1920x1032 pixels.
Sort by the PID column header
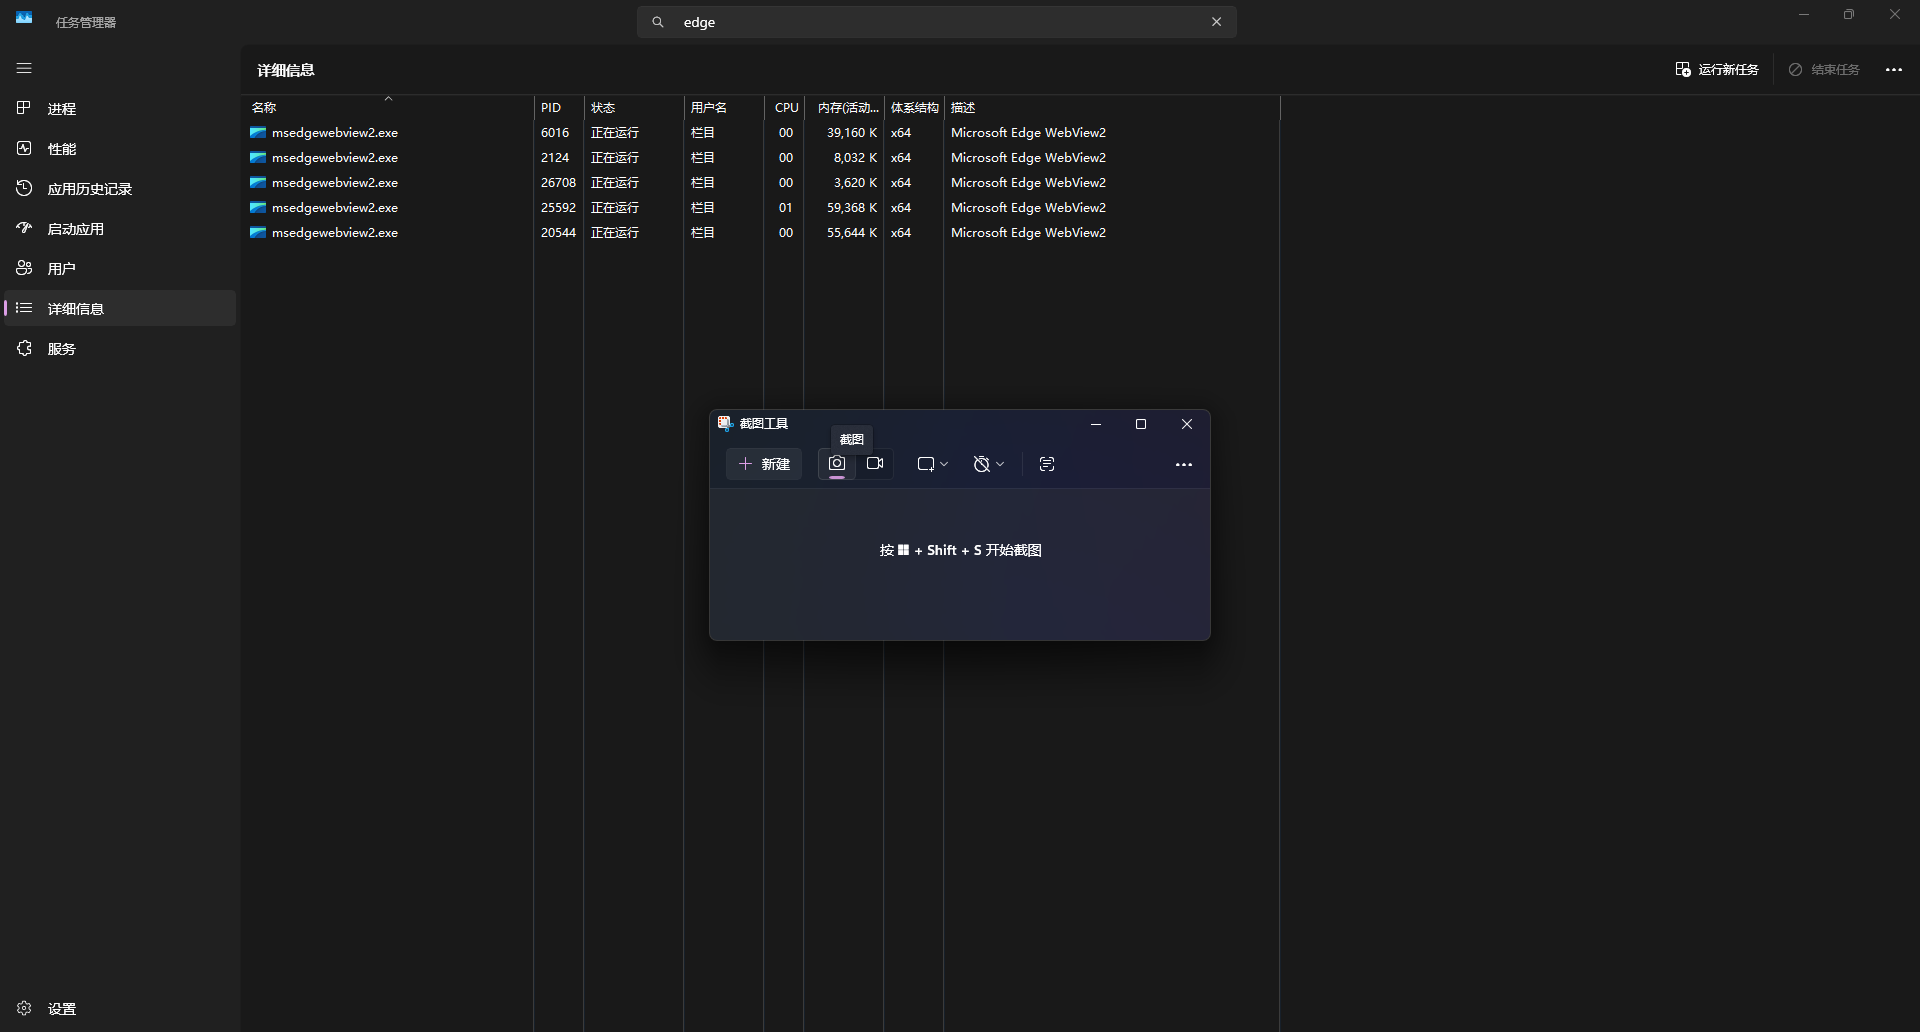(x=559, y=107)
